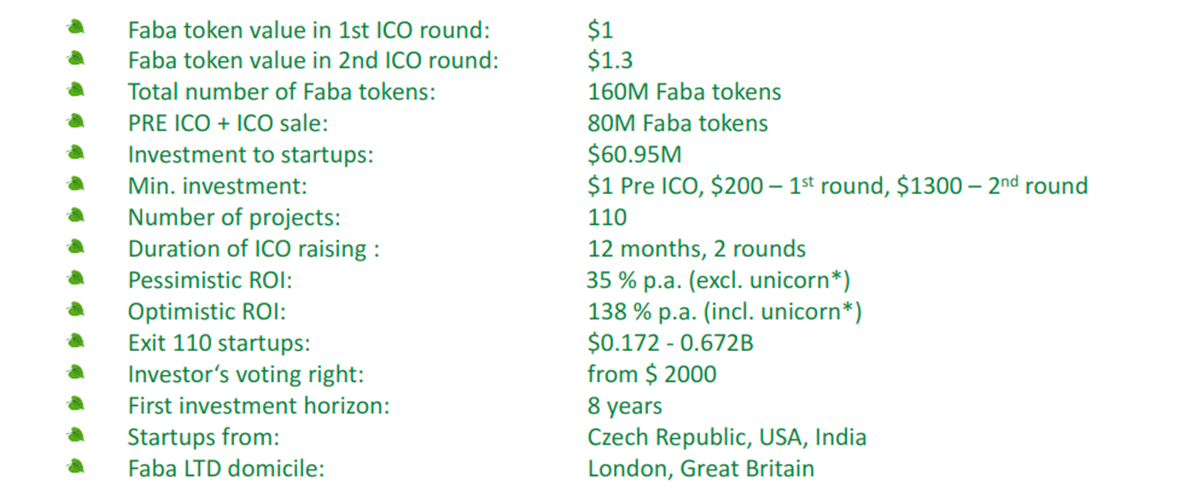Select the '$1.3' second round token value
The image size is (1190, 503).
click(610, 61)
